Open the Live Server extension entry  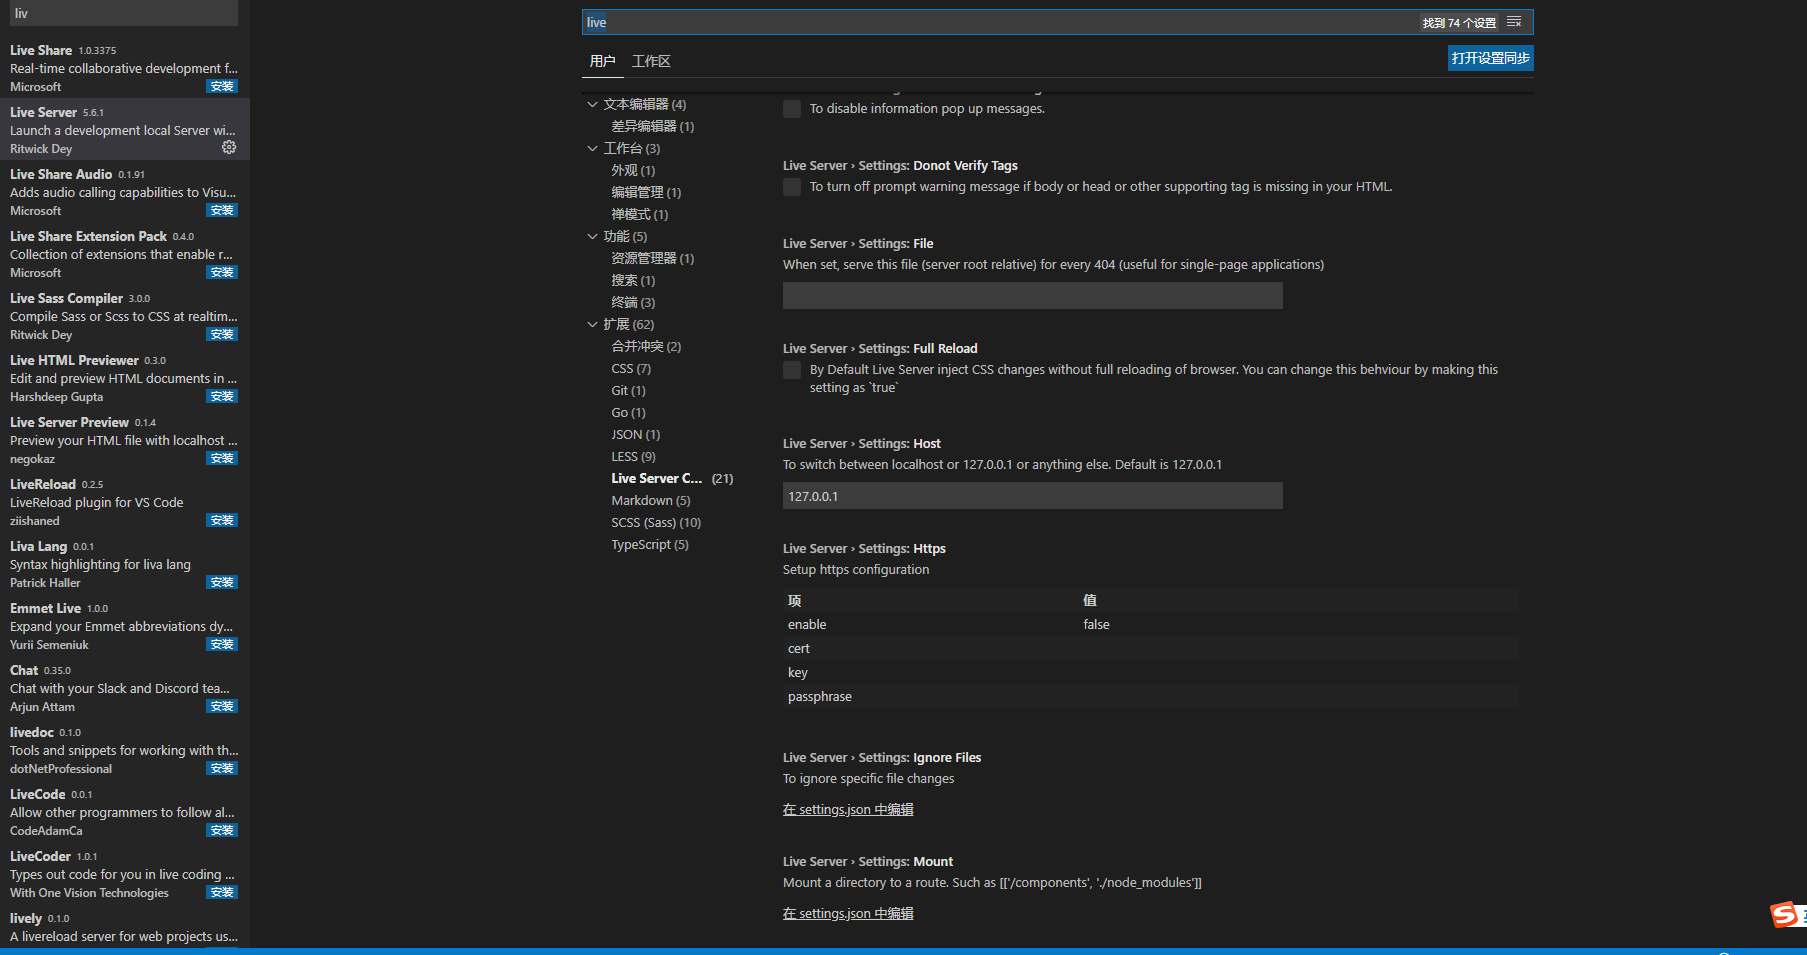124,129
